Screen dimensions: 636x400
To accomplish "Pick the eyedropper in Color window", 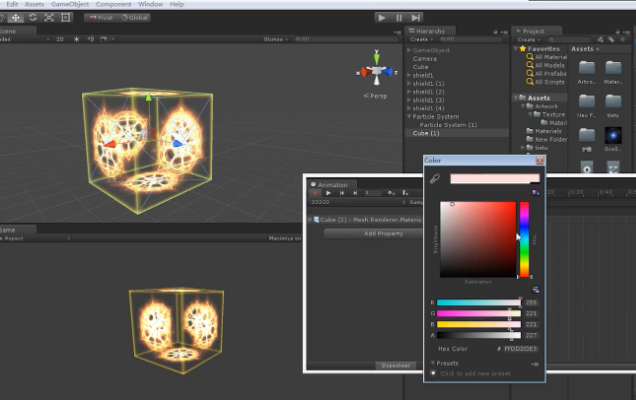I will [434, 179].
